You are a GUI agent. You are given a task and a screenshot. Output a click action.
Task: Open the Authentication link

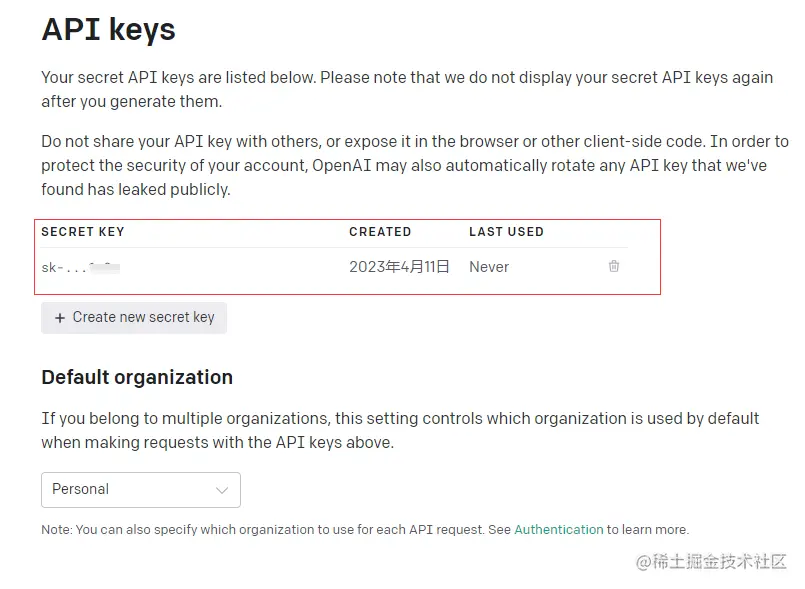click(x=558, y=530)
